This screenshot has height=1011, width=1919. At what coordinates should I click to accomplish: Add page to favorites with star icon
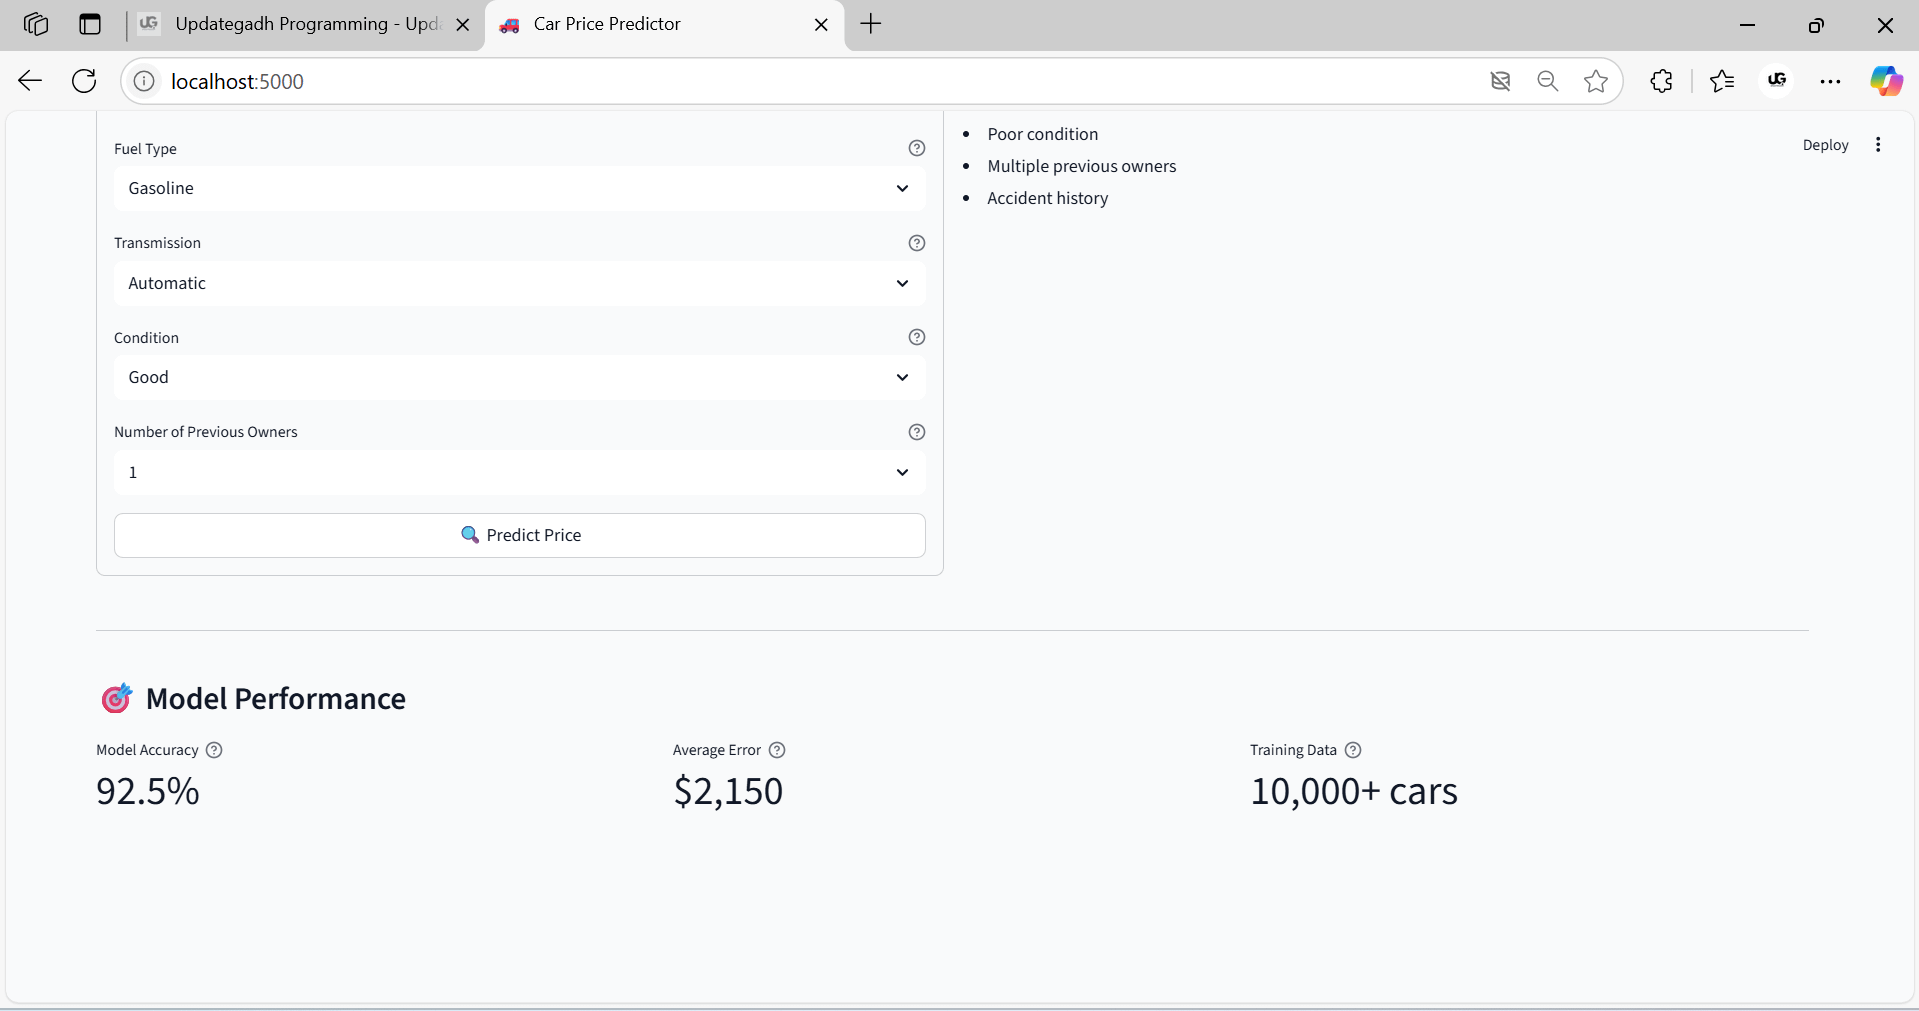(1596, 81)
